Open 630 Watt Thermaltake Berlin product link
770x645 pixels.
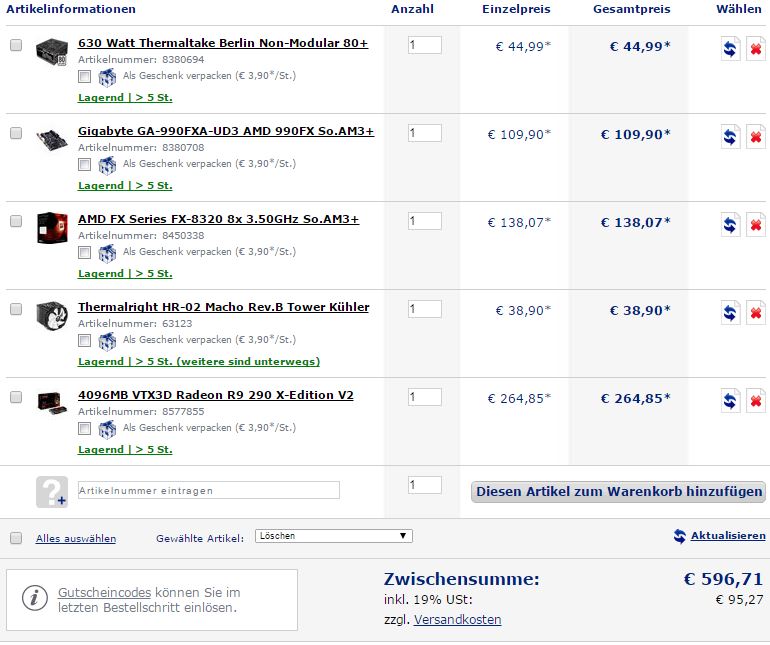click(x=223, y=43)
